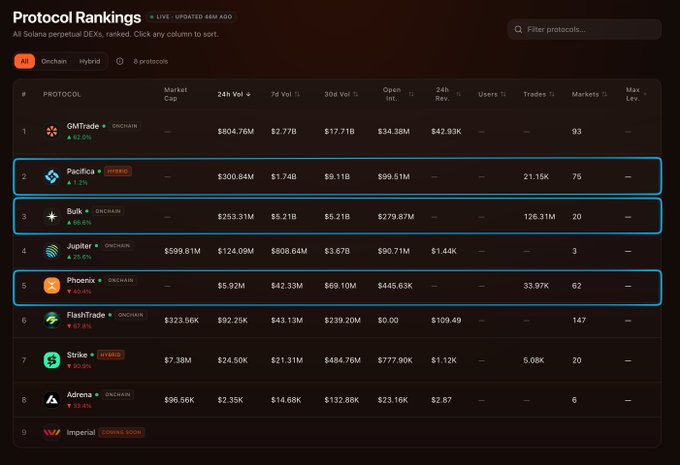Open the Pacifica protocol name link
Image resolution: width=680 pixels, height=465 pixels.
point(80,171)
